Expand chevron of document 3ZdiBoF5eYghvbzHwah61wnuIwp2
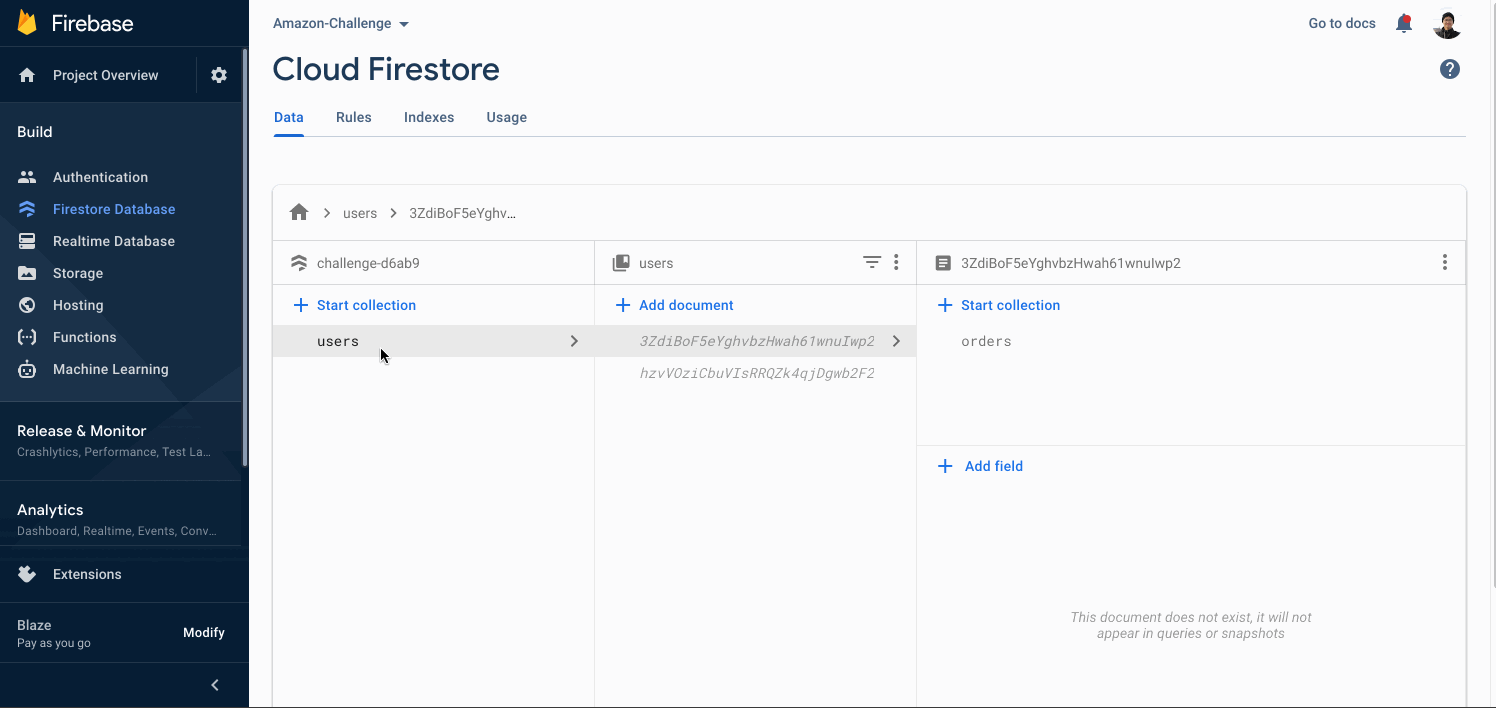 (896, 341)
